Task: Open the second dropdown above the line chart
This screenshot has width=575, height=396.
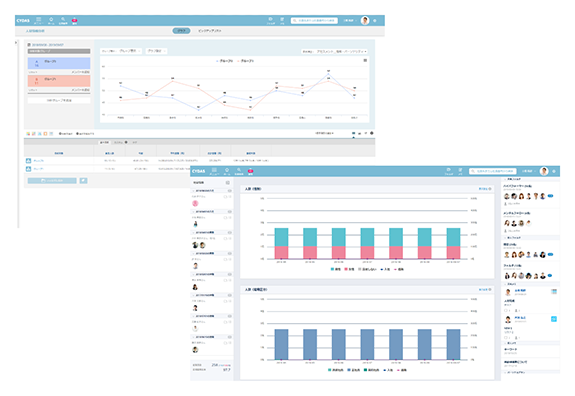Action: pos(156,51)
